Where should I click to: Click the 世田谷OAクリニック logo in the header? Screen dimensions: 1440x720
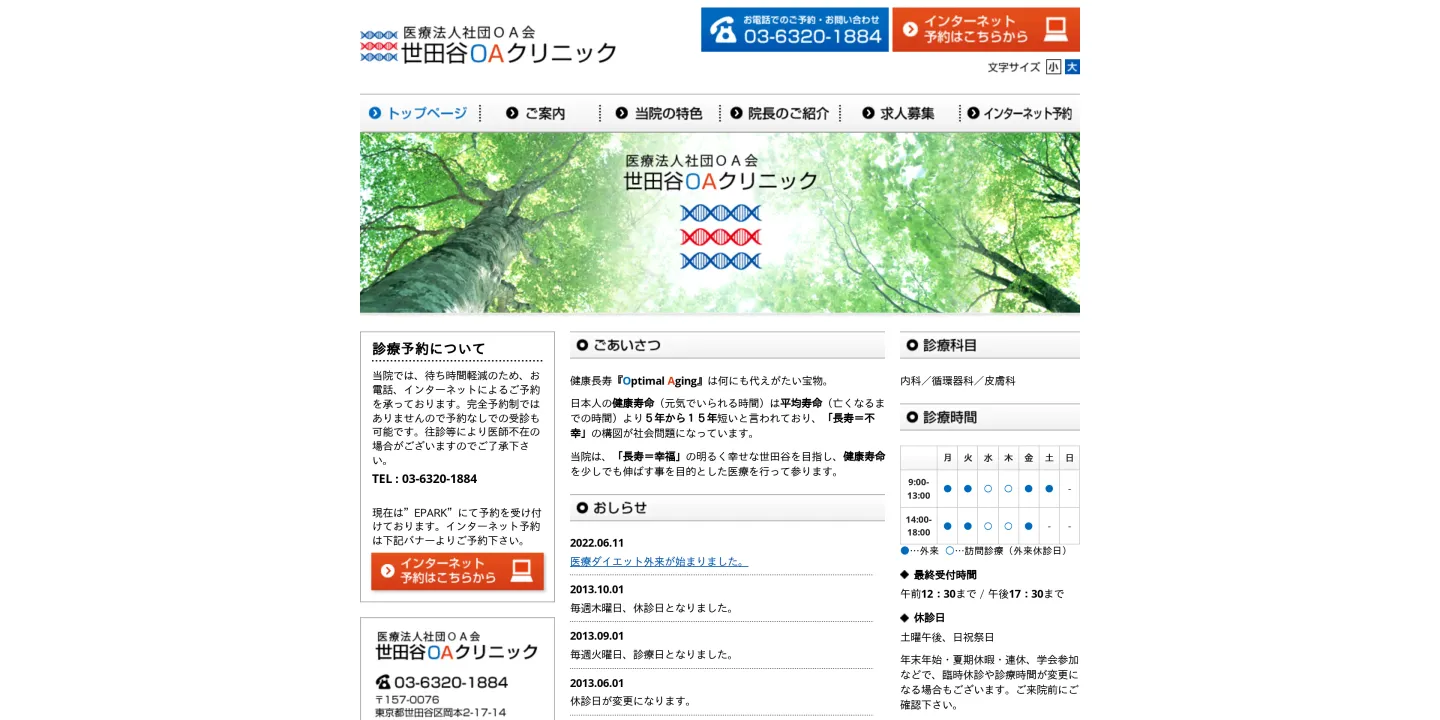pos(488,46)
